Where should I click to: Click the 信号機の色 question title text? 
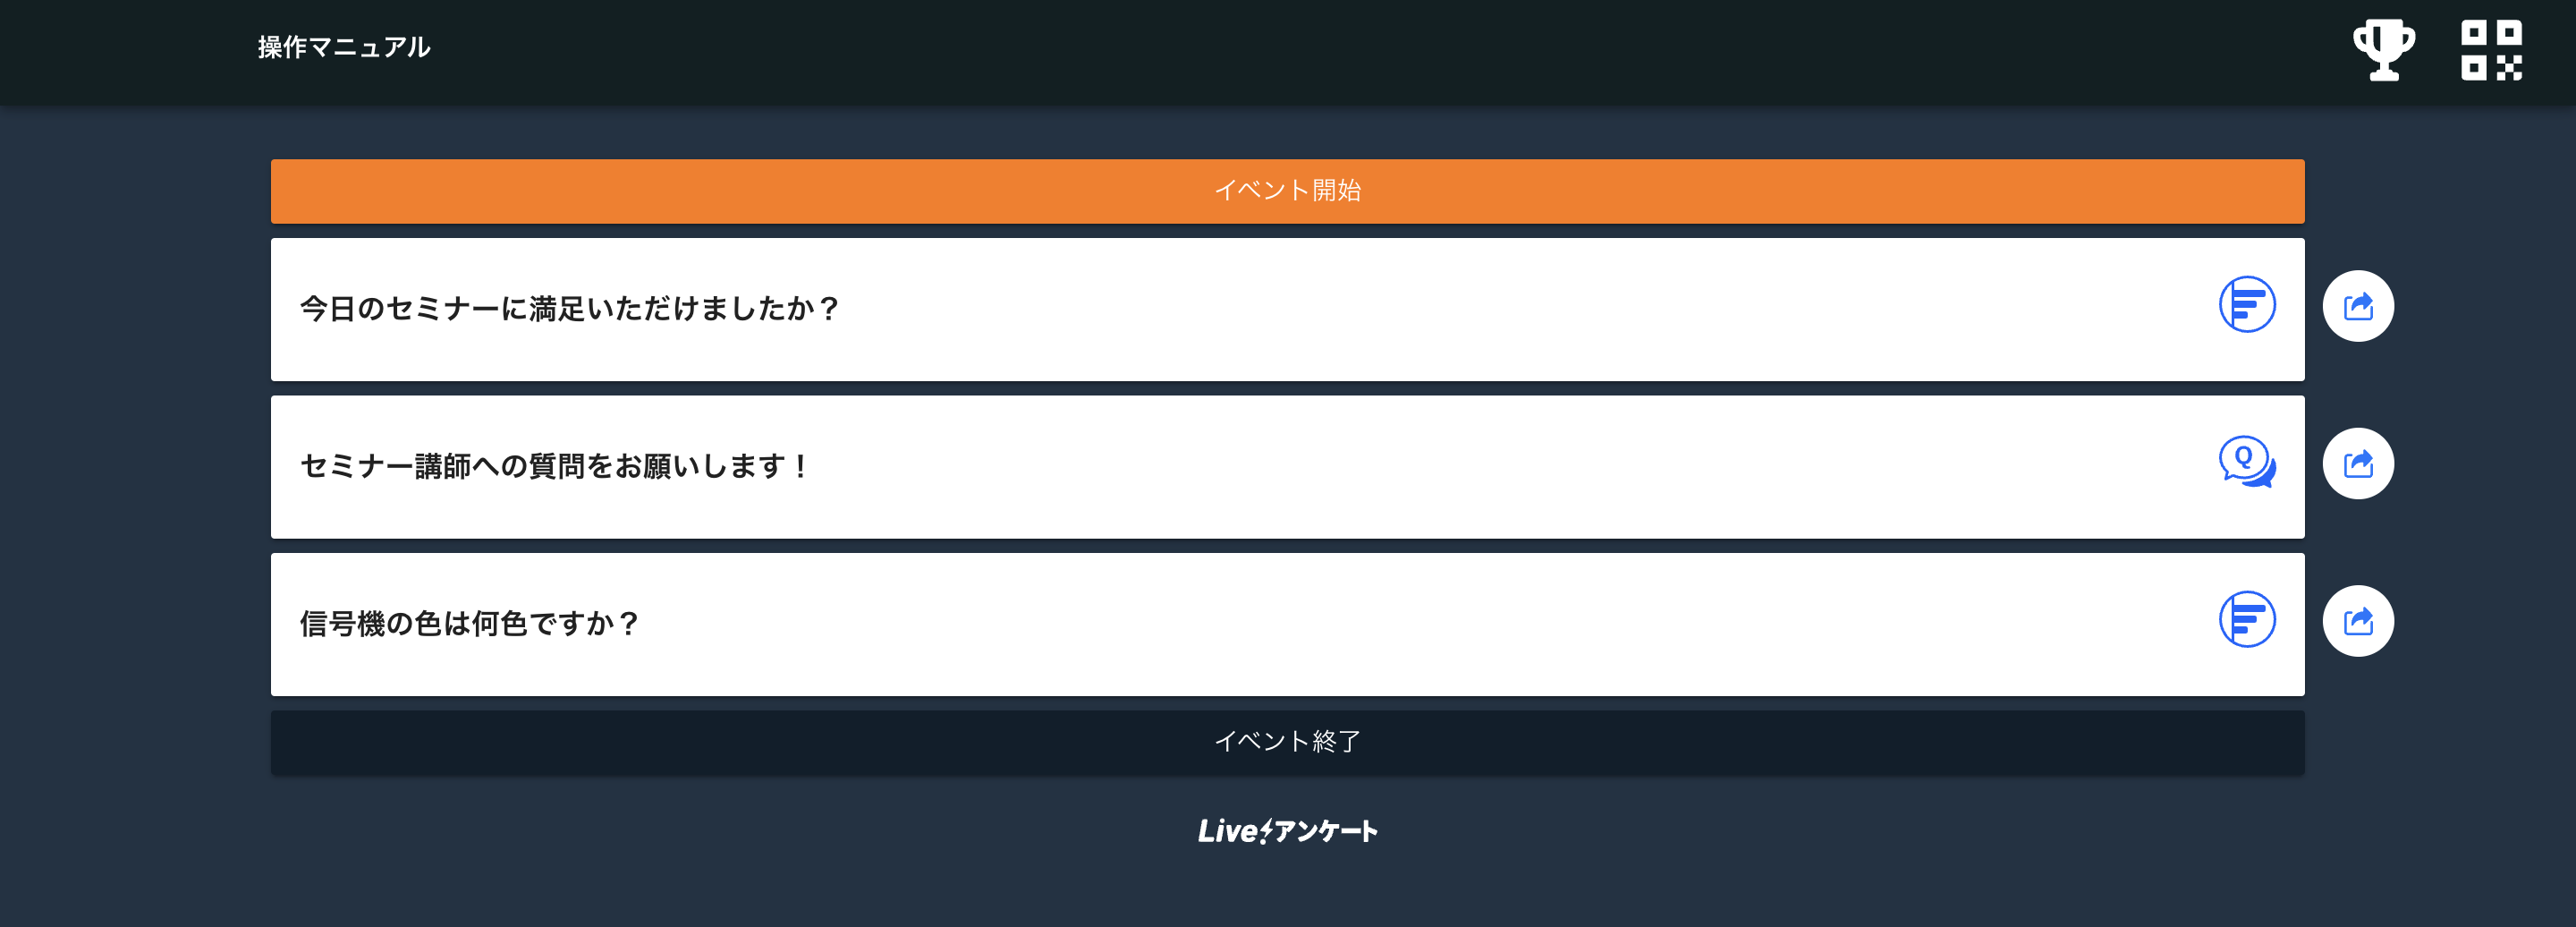pyautogui.click(x=470, y=624)
